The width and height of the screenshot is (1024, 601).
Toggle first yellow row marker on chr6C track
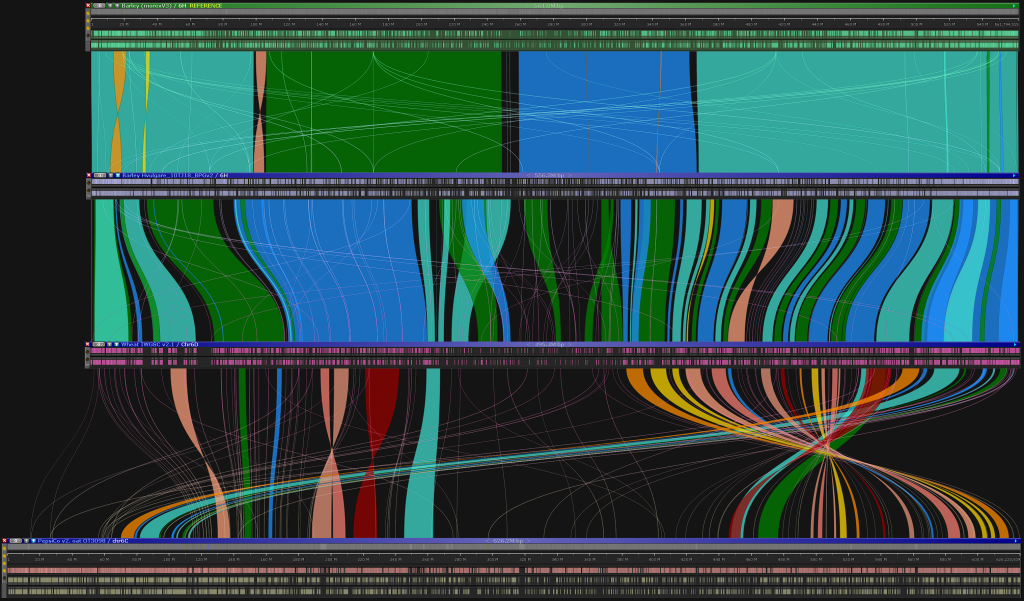tap(4, 549)
